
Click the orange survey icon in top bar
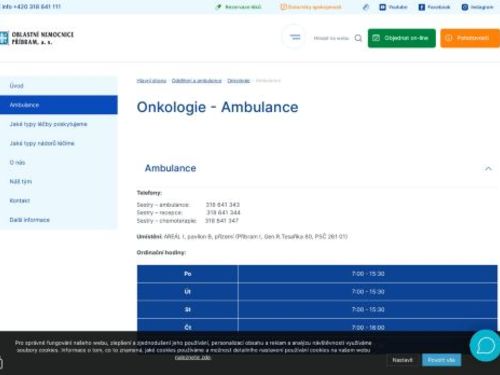[x=283, y=7]
